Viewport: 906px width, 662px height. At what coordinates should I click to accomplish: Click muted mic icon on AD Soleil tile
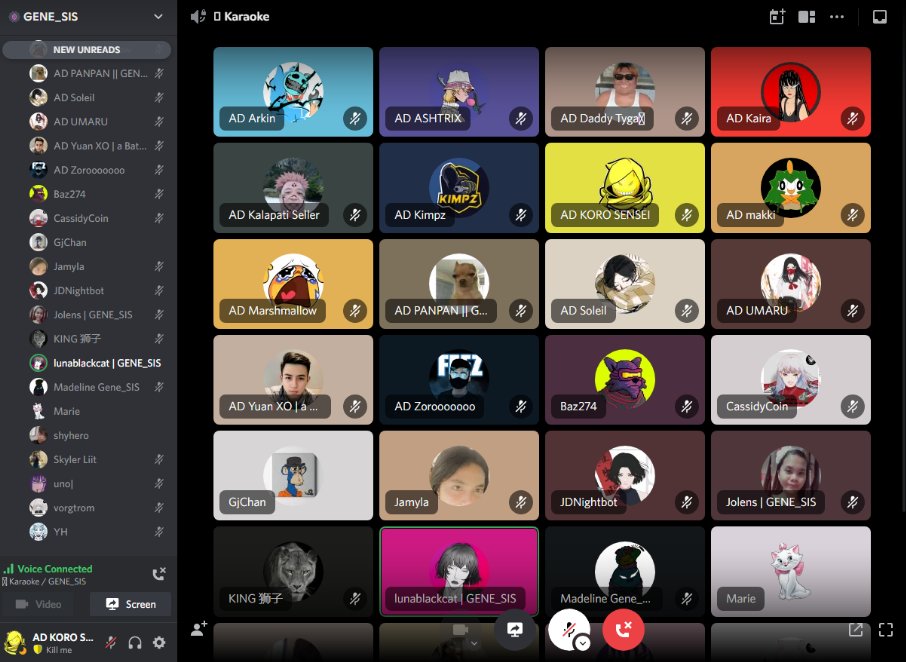[x=686, y=311]
